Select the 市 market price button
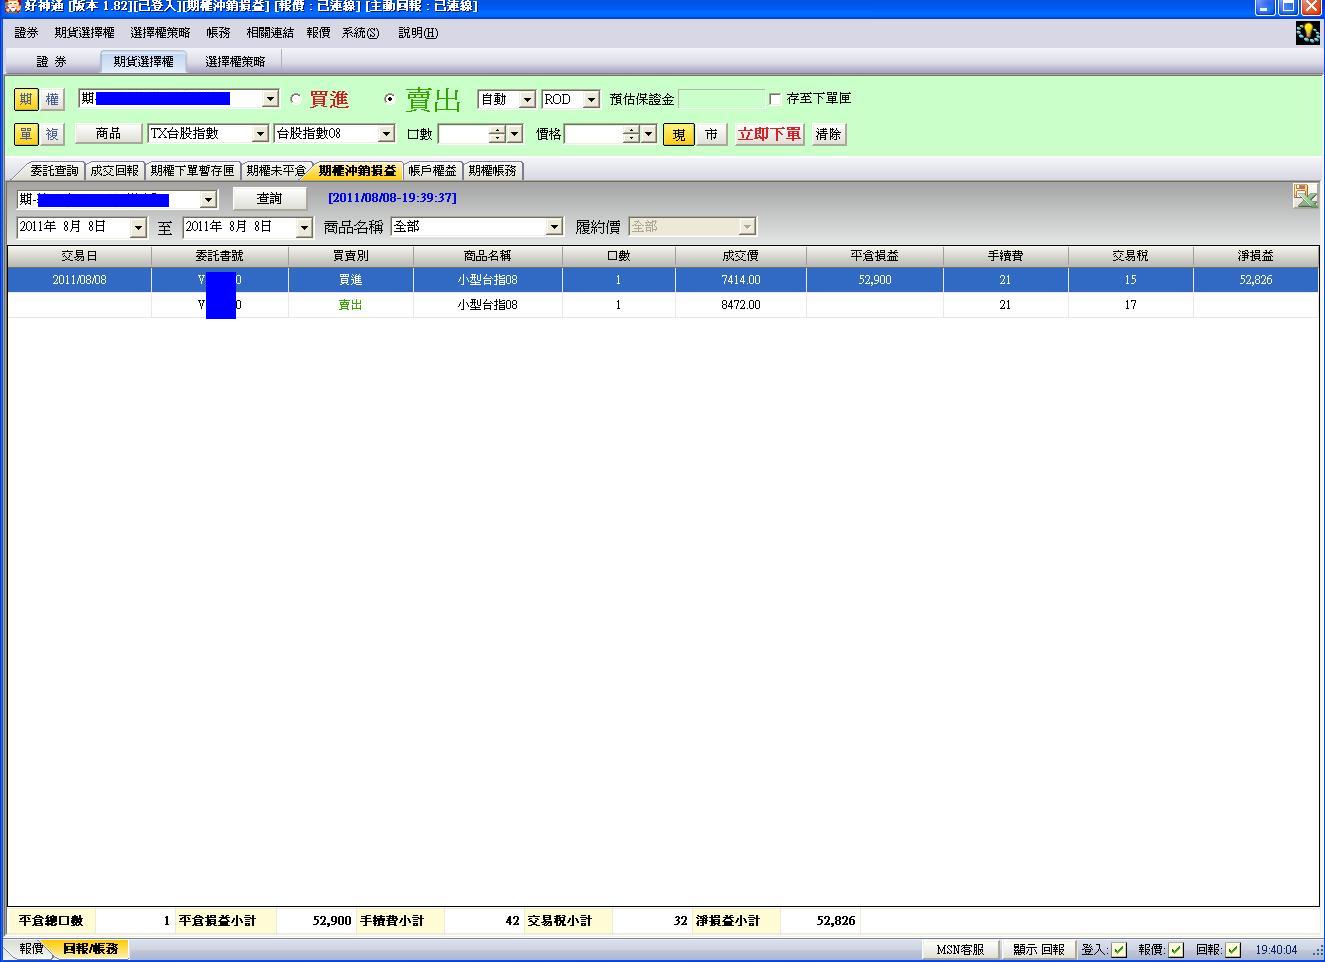Image resolution: width=1325 pixels, height=962 pixels. [711, 134]
